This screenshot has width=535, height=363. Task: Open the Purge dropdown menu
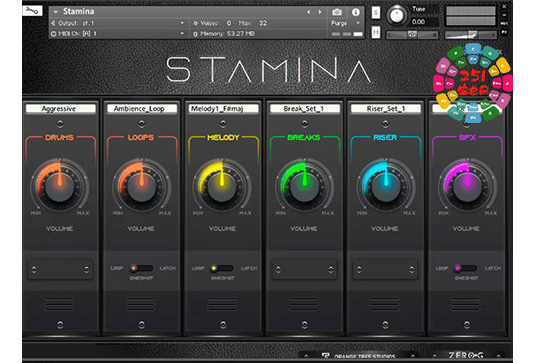point(345,23)
